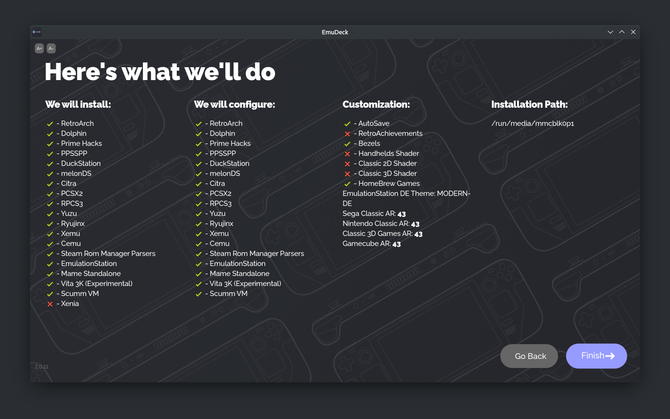
Task: Click check icon beside EmulationStation in install list
Action: (50, 264)
